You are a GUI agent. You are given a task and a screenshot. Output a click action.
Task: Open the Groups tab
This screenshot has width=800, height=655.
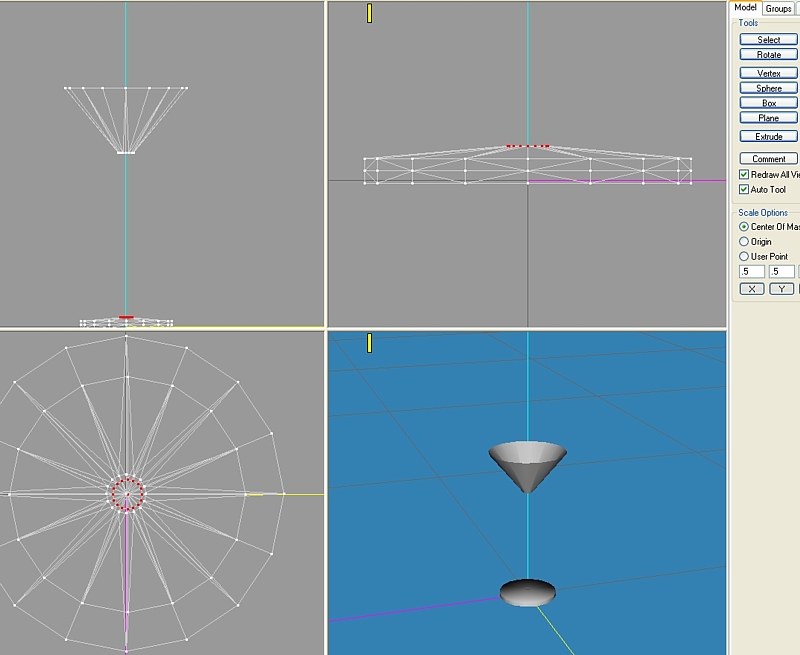pyautogui.click(x=779, y=8)
